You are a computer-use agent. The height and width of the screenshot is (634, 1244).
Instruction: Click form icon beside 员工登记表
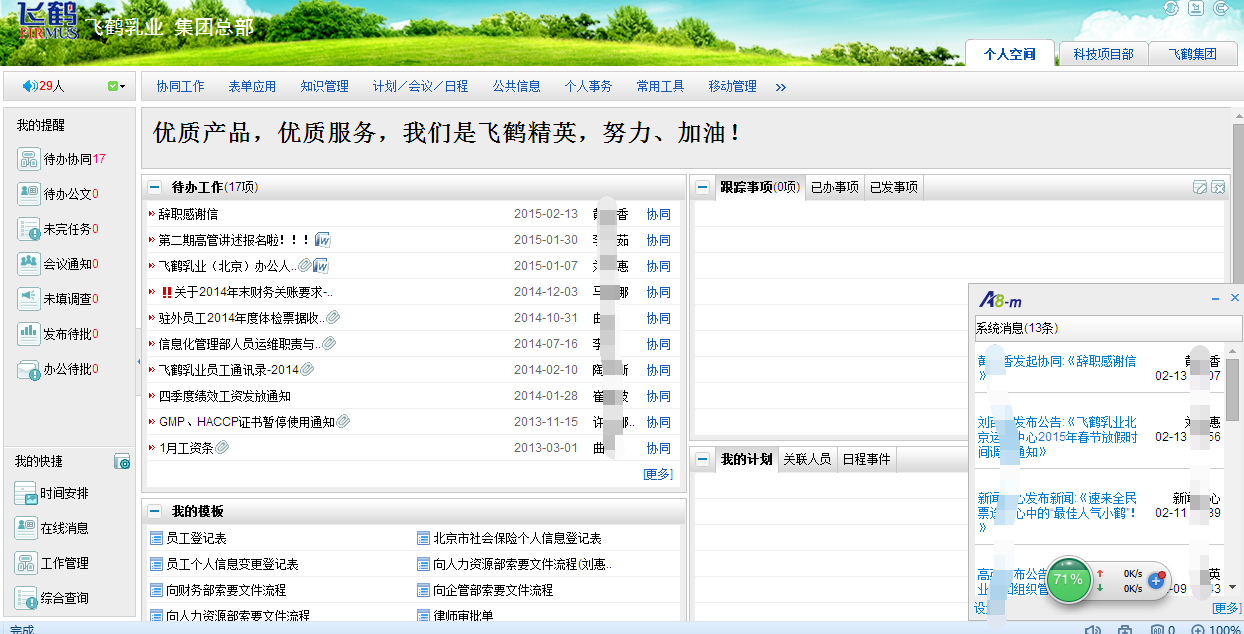pos(156,538)
